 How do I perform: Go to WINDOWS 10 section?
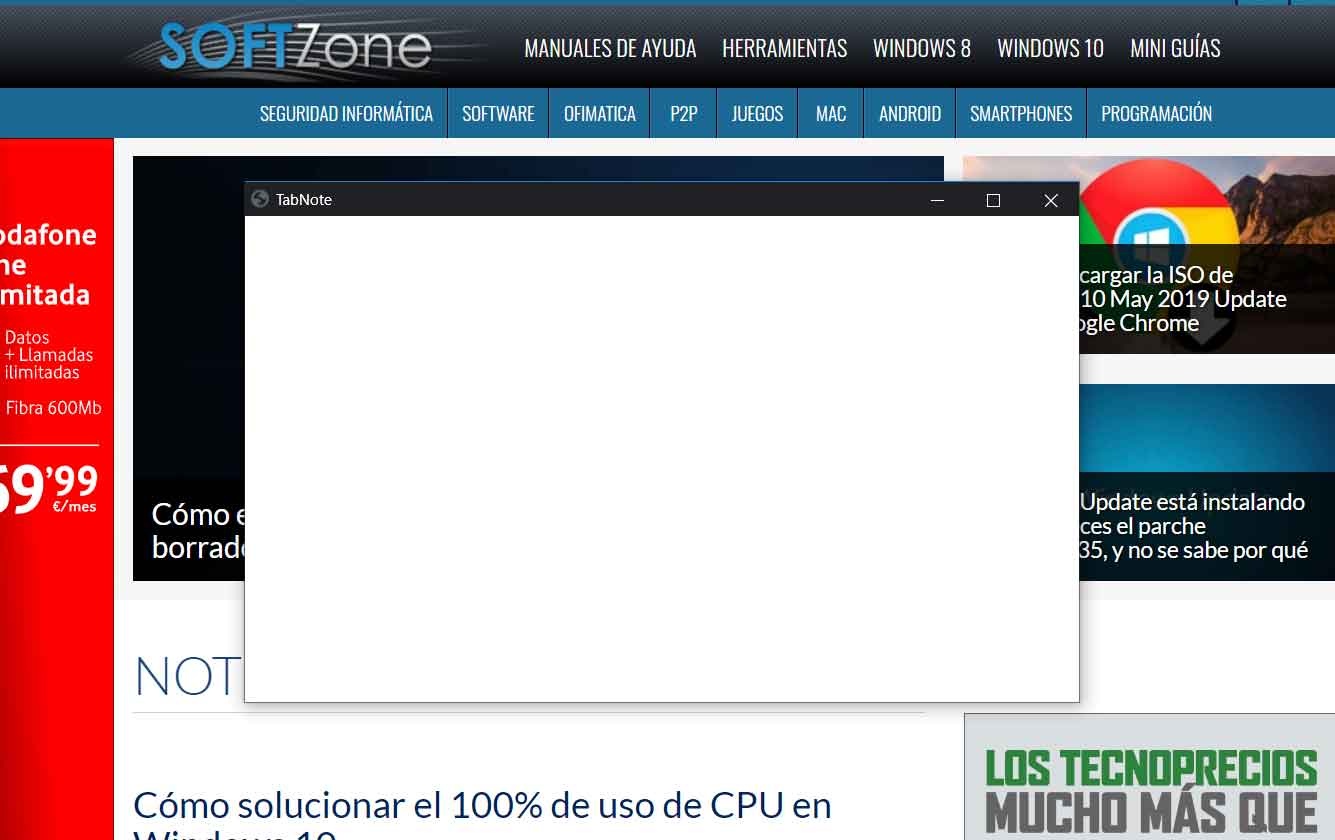[1051, 48]
